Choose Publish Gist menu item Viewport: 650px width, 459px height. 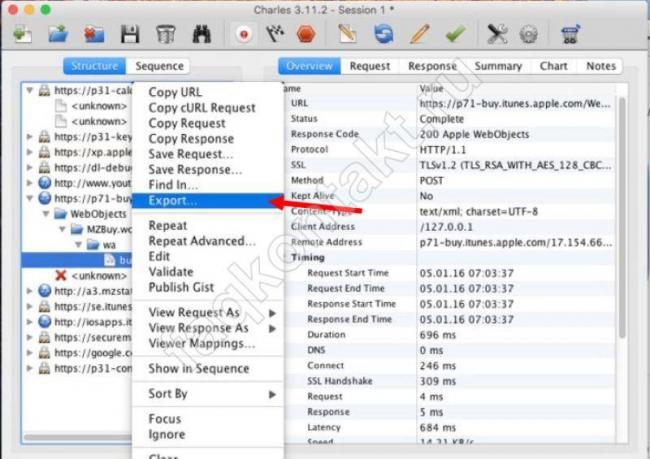(x=208, y=287)
